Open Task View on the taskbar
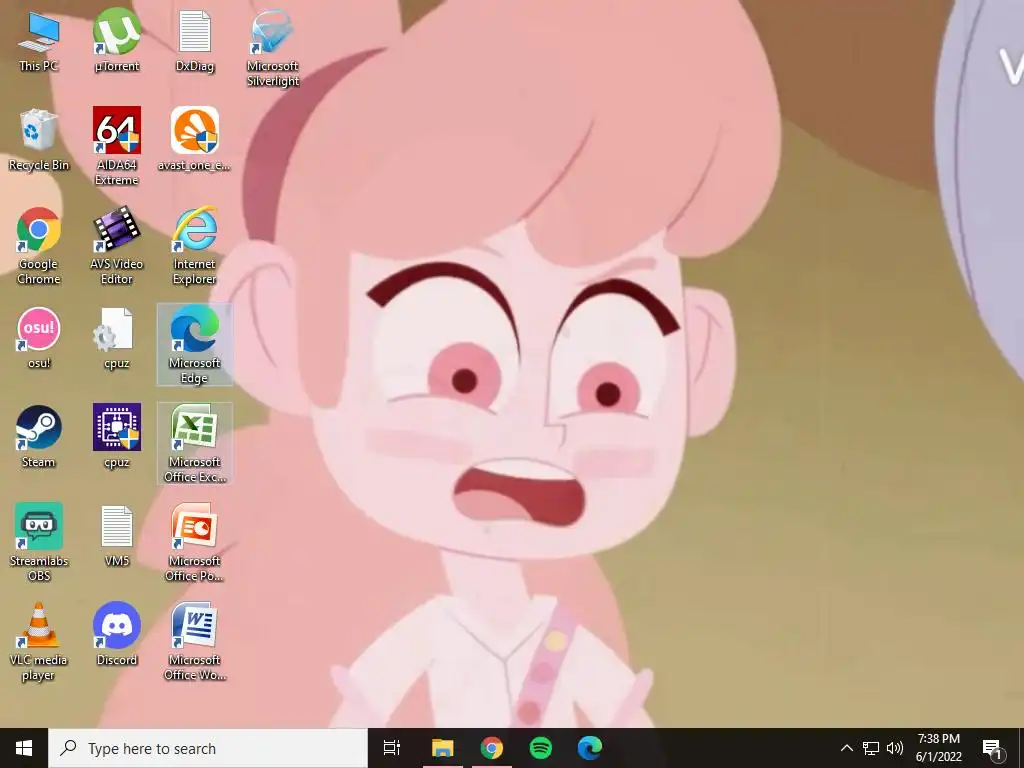Viewport: 1024px width, 768px height. coord(392,748)
